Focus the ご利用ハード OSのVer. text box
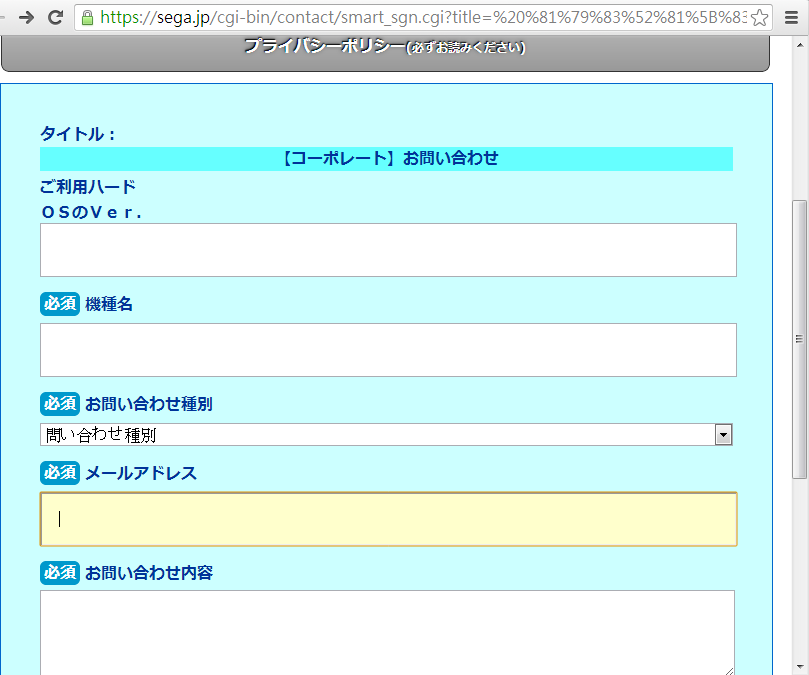Screen dimensions: 809x675 (388, 250)
